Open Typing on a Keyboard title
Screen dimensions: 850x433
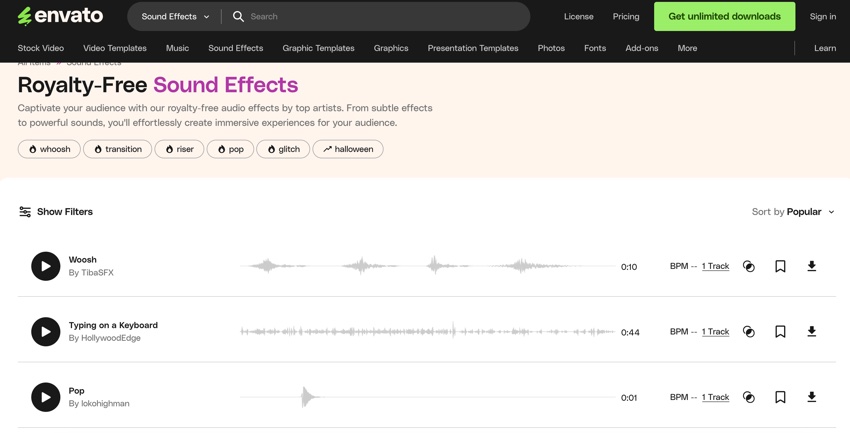[x=113, y=325]
